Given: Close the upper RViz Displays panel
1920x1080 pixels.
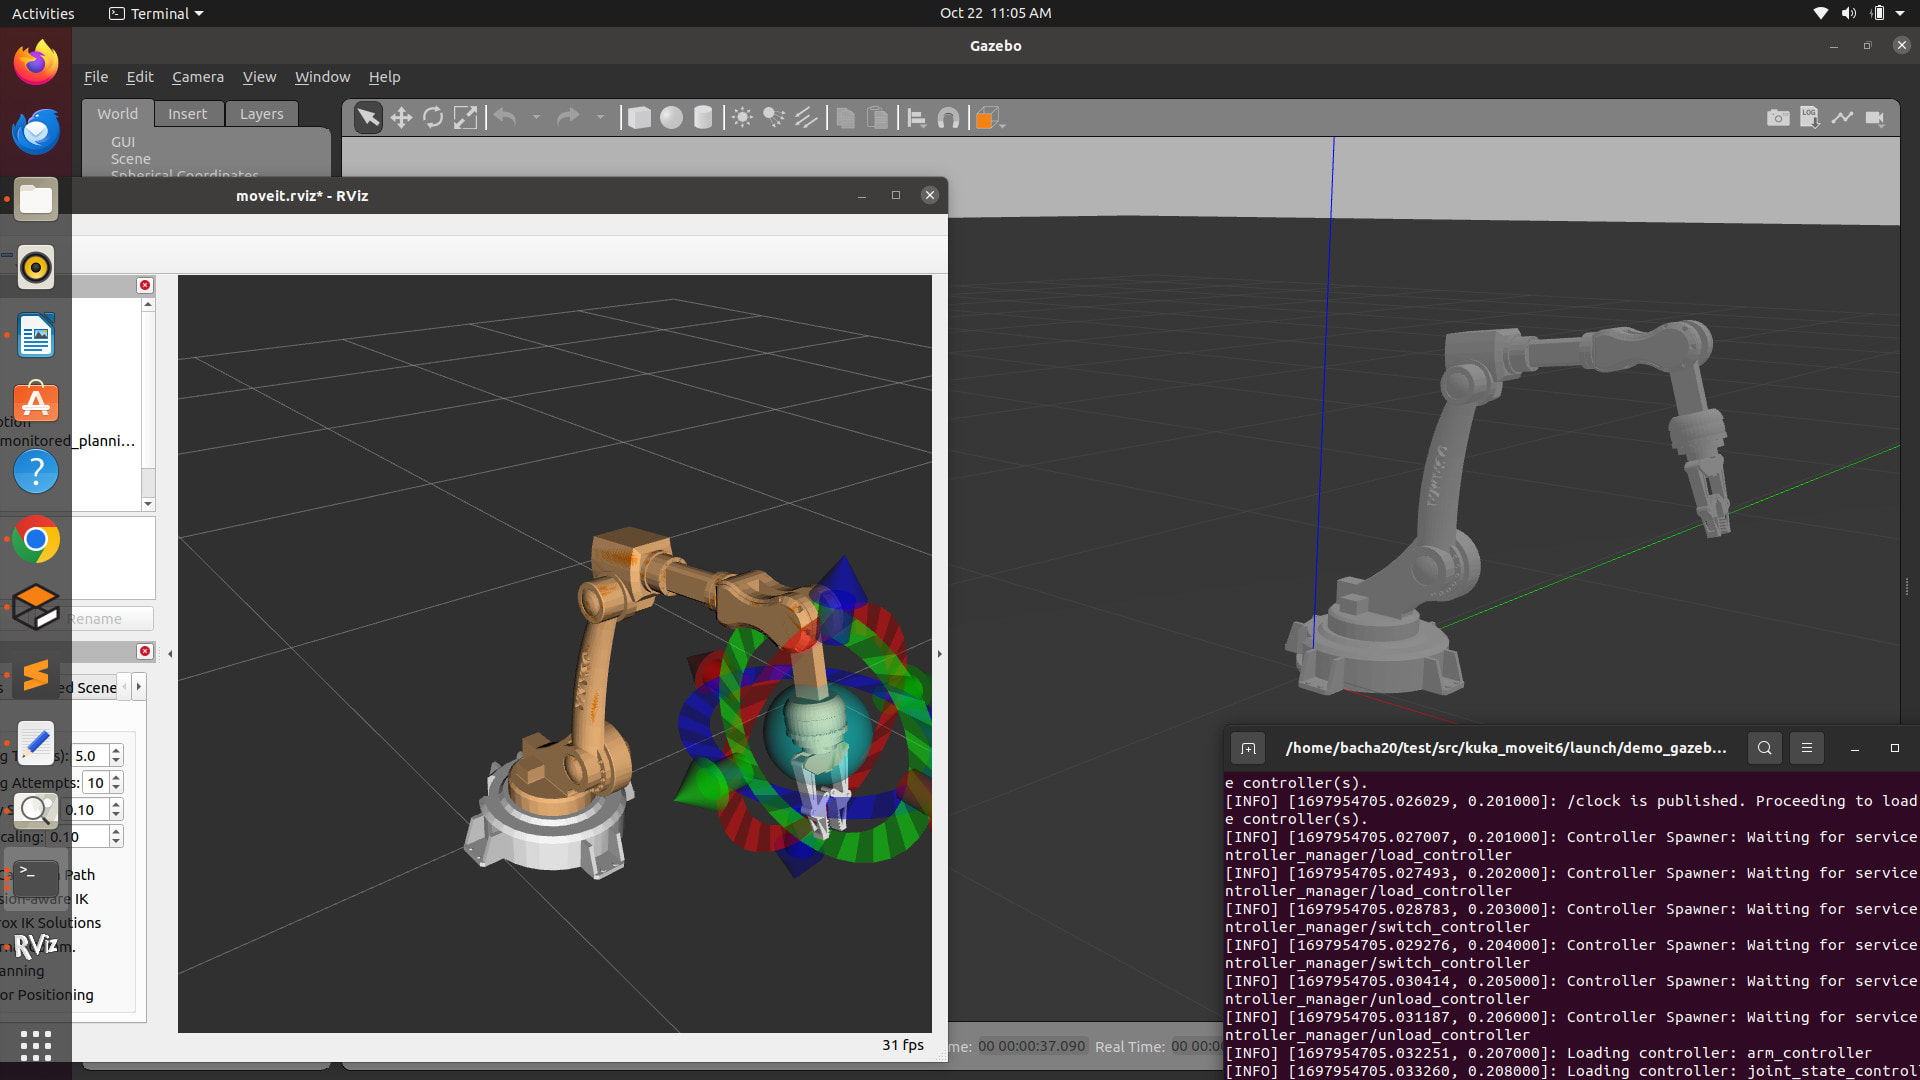Looking at the screenshot, I should pos(145,285).
